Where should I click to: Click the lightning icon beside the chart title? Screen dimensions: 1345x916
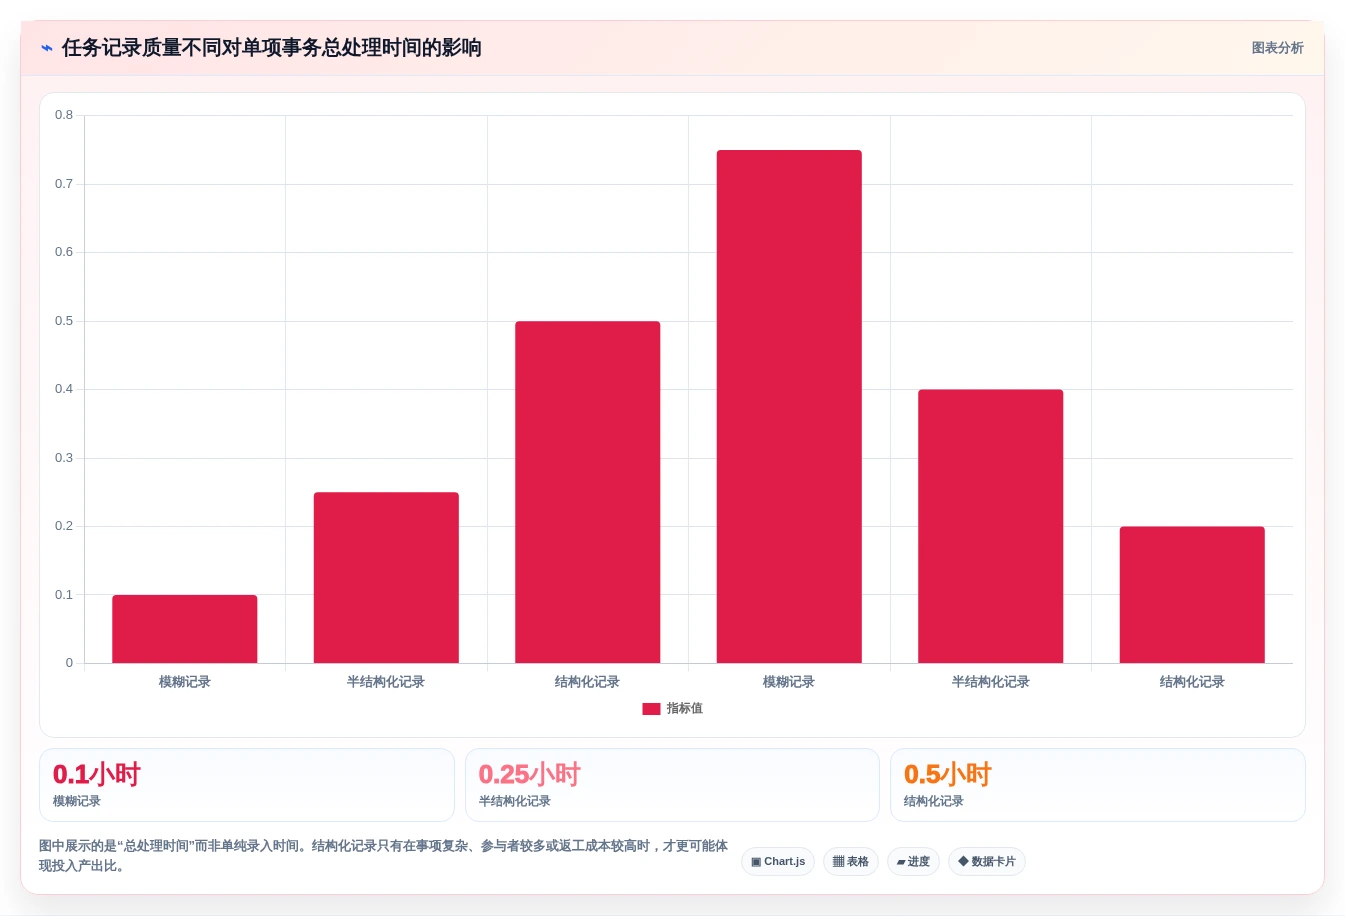[x=47, y=48]
